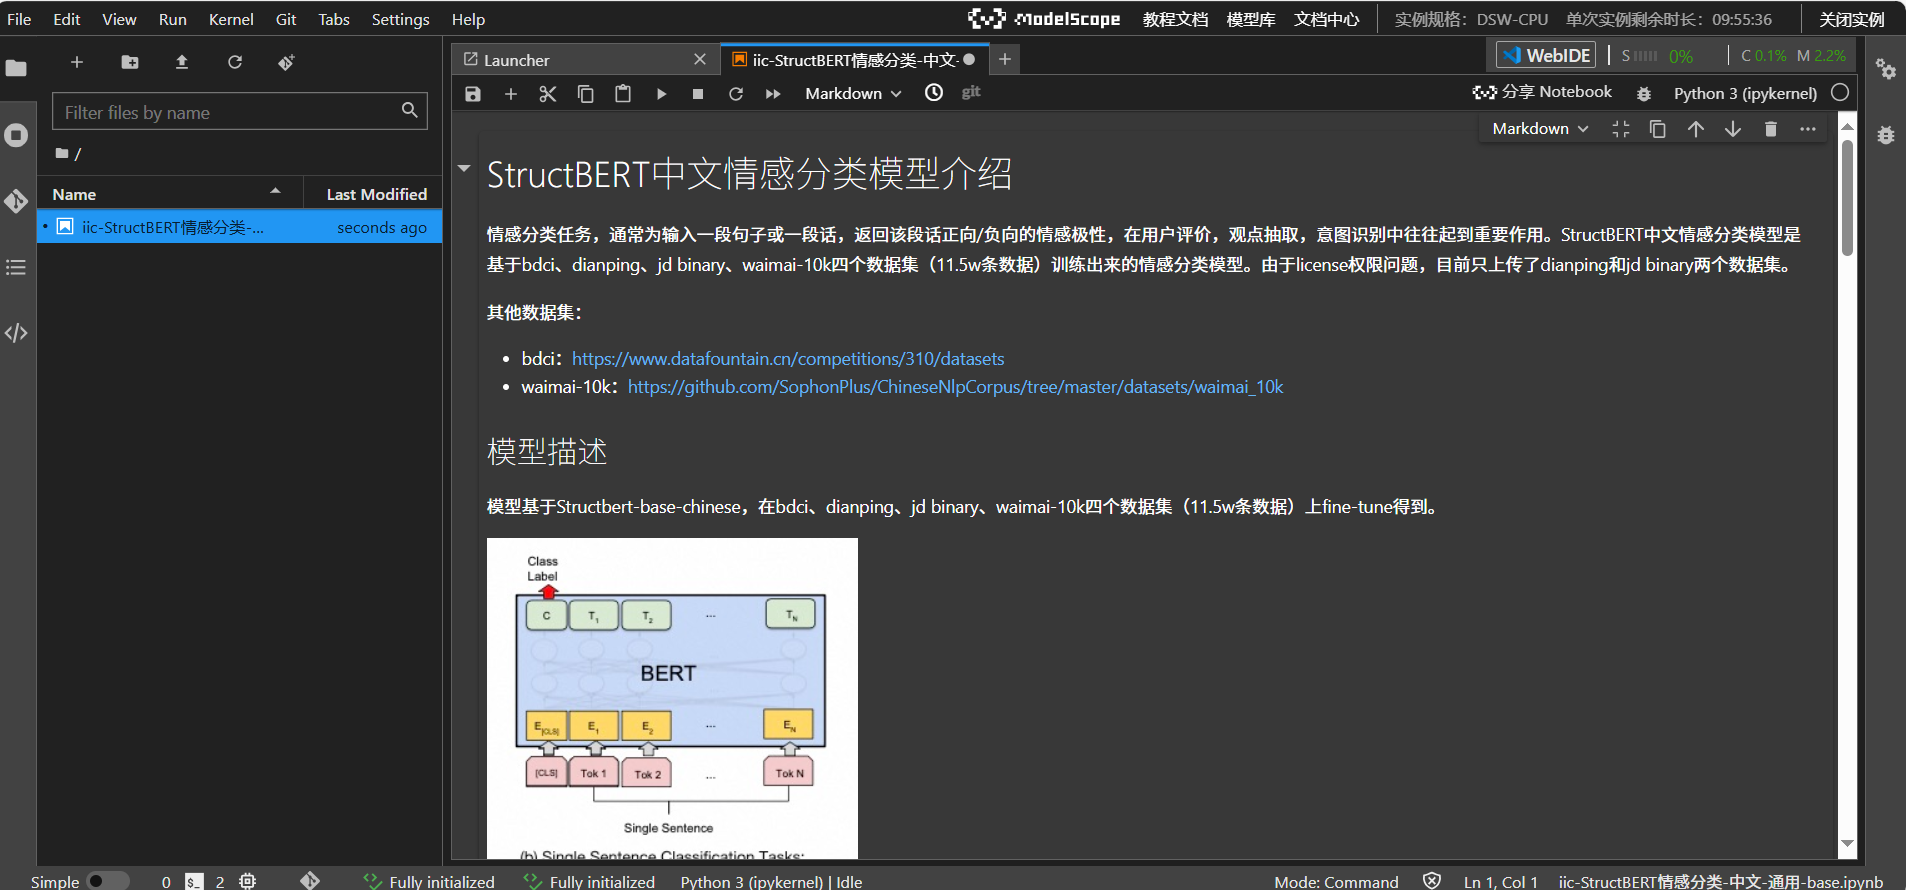Screen dimensions: 1906x890
Task: Open property inspector gears in right sidebar
Action: [x=1886, y=68]
